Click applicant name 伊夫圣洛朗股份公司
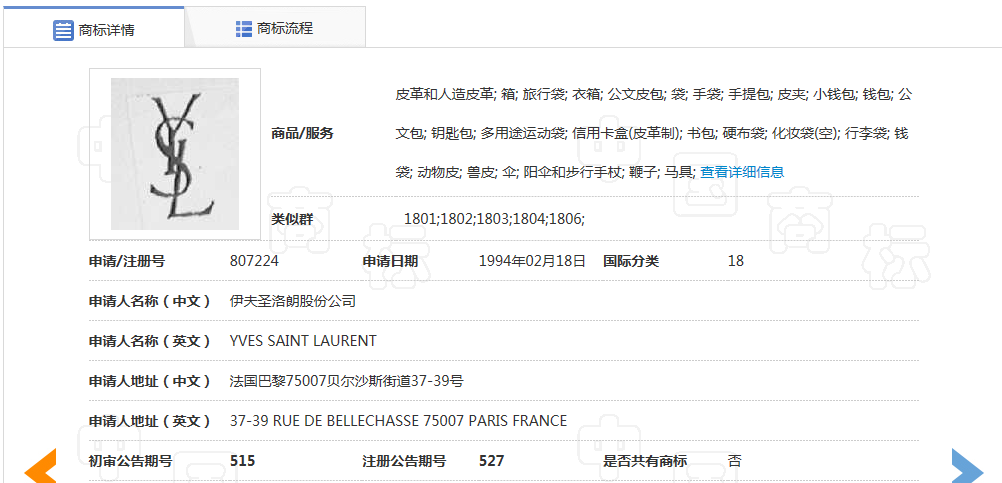This screenshot has height=483, width=1002. 292,301
